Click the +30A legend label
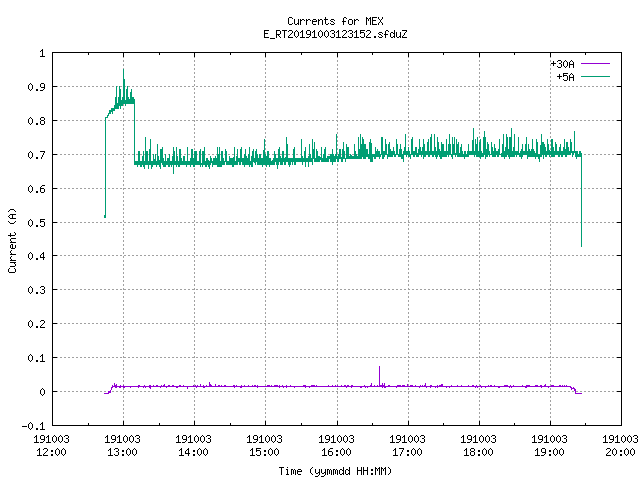 pyautogui.click(x=562, y=64)
